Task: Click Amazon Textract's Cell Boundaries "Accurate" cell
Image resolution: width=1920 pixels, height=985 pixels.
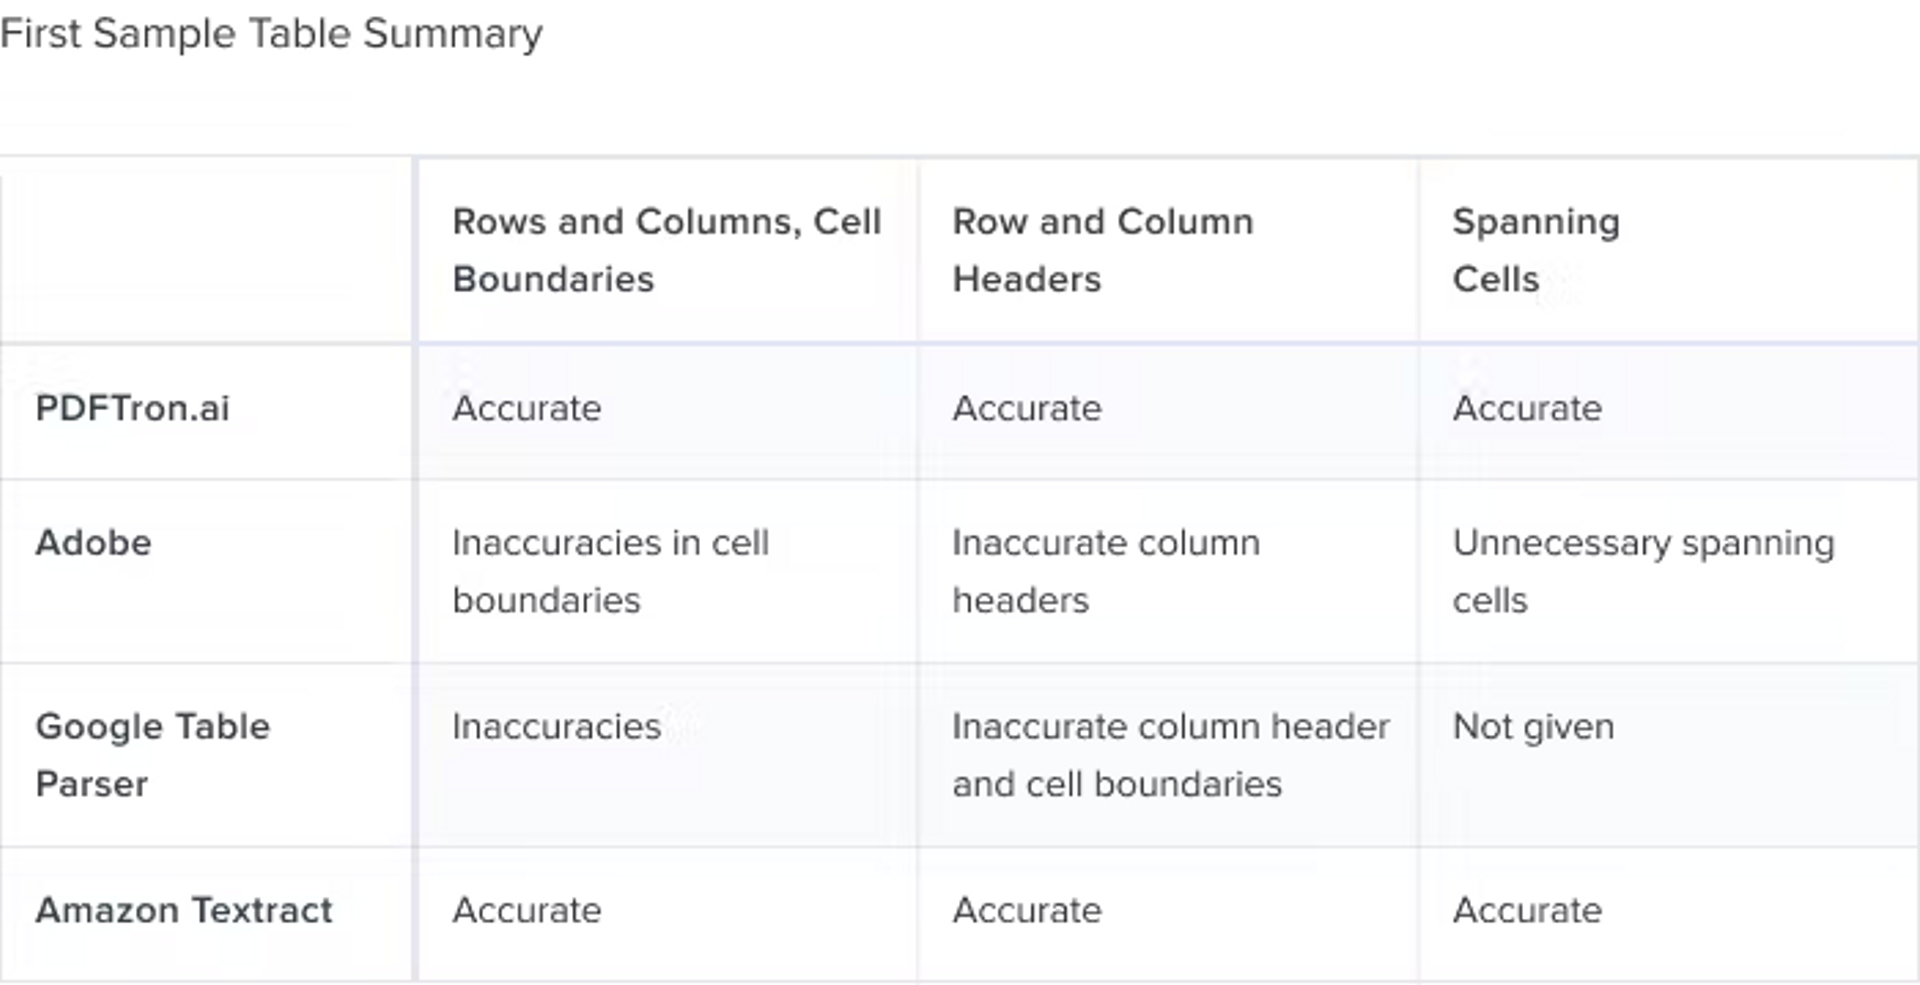Action: pyautogui.click(x=527, y=911)
